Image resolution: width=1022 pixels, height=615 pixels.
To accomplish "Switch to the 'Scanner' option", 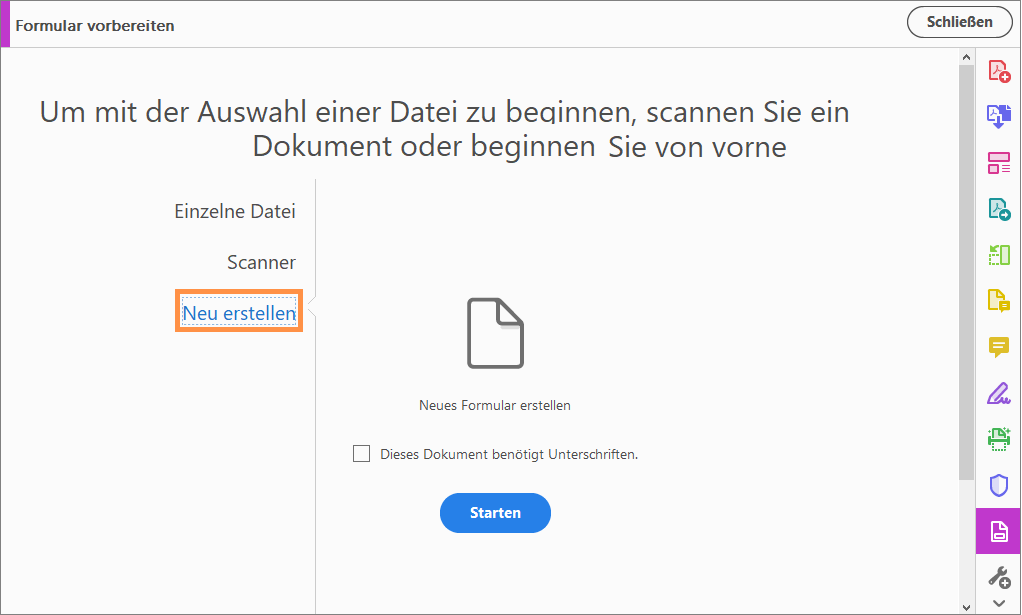I will click(261, 262).
